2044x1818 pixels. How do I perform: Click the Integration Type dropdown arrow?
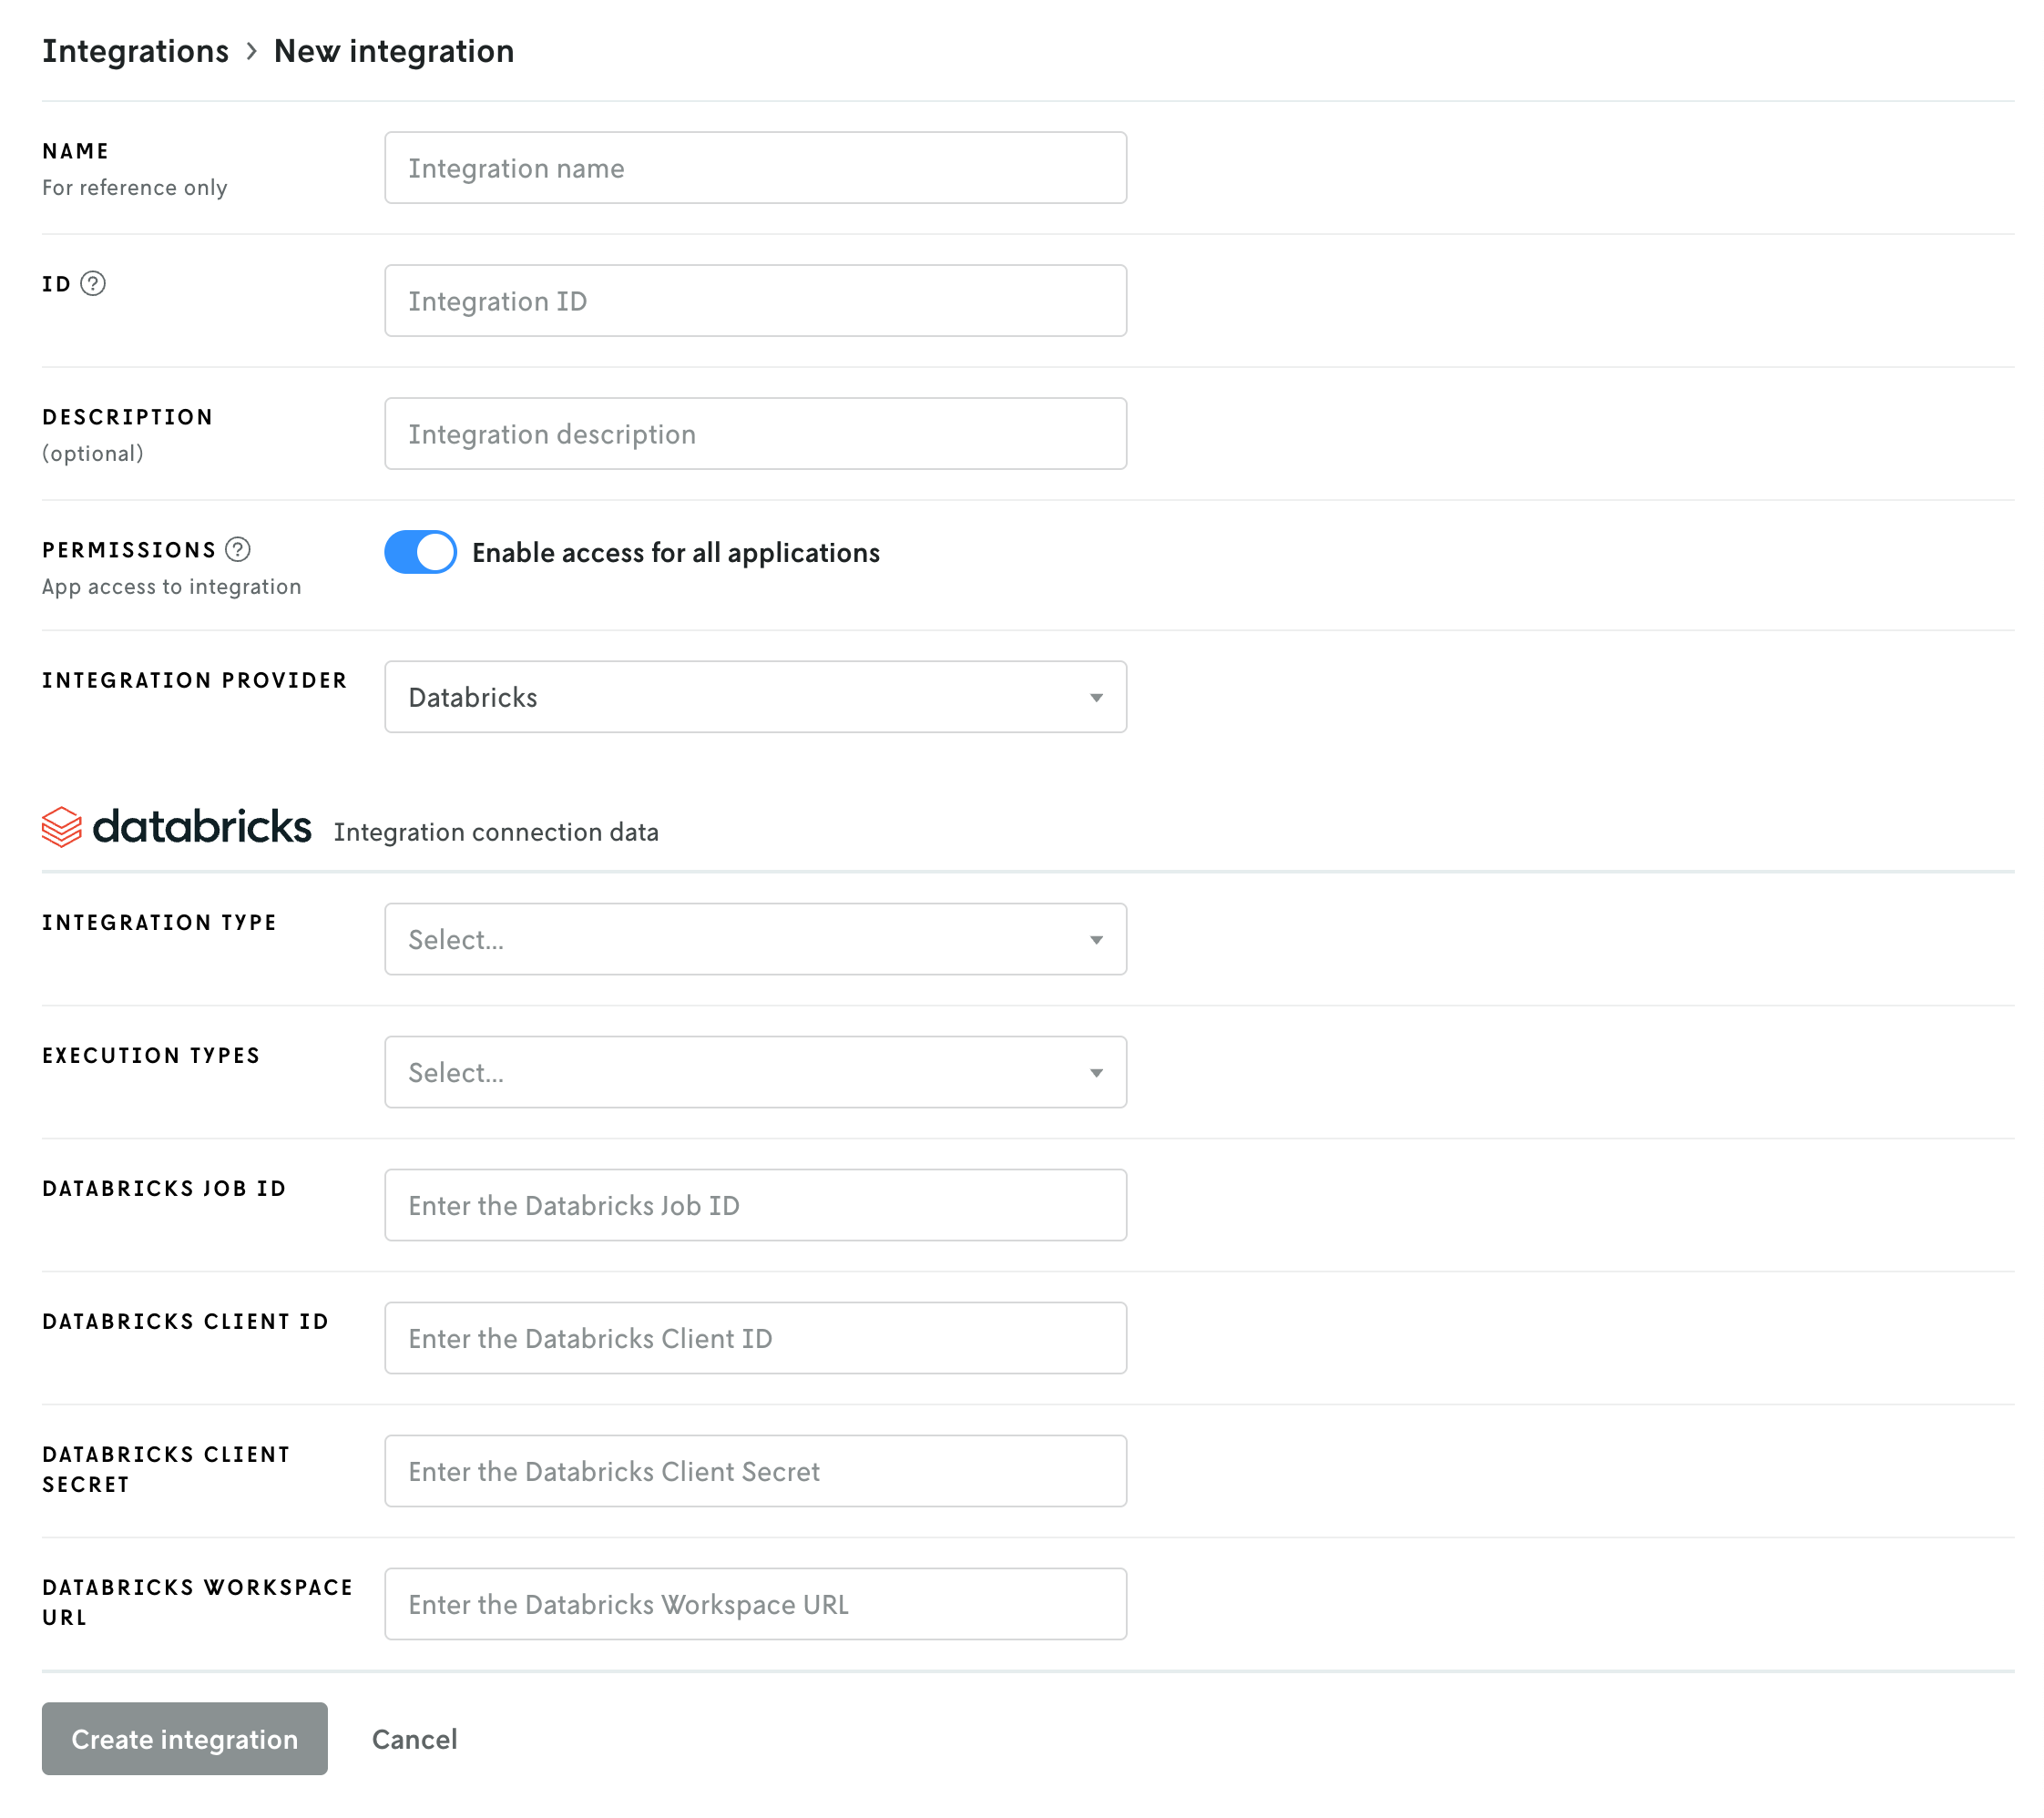point(1096,939)
